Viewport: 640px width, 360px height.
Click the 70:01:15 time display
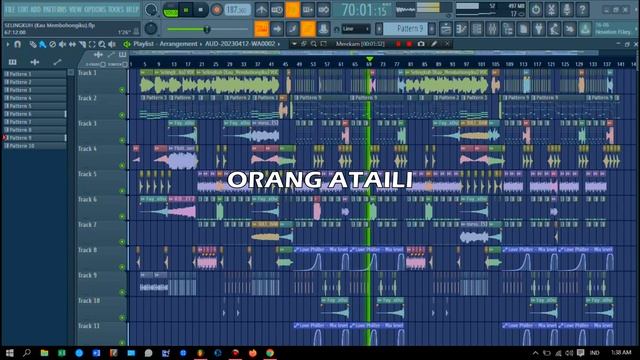(x=364, y=10)
